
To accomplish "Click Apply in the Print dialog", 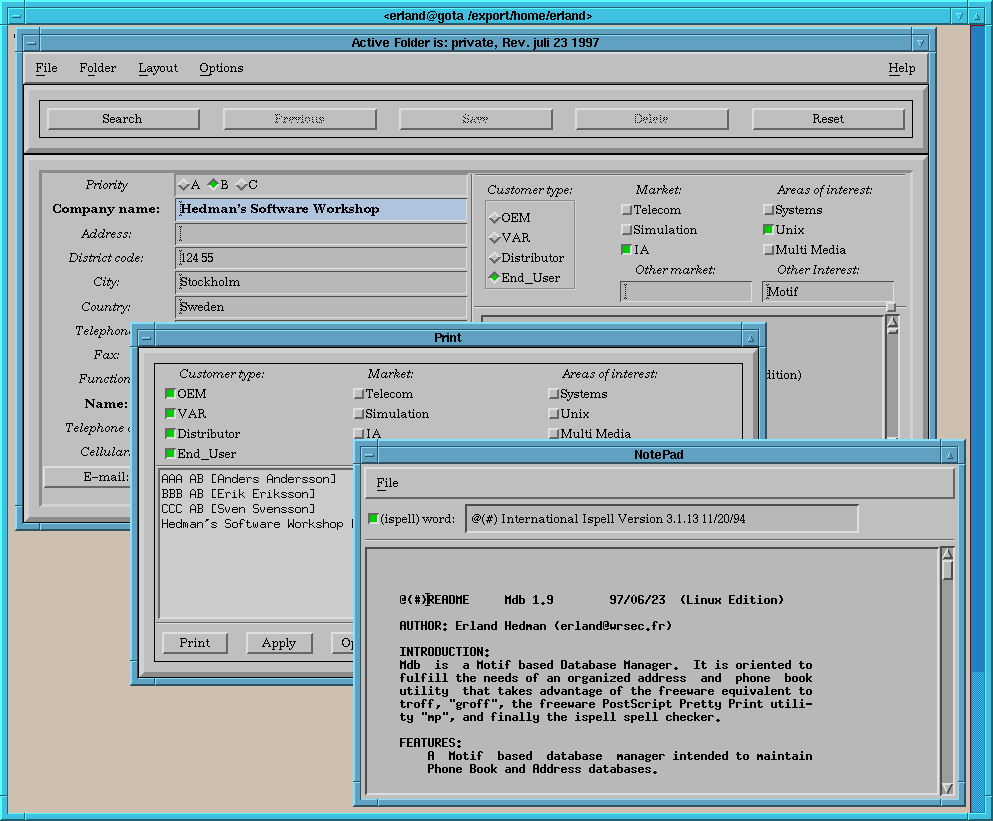I will click(278, 643).
